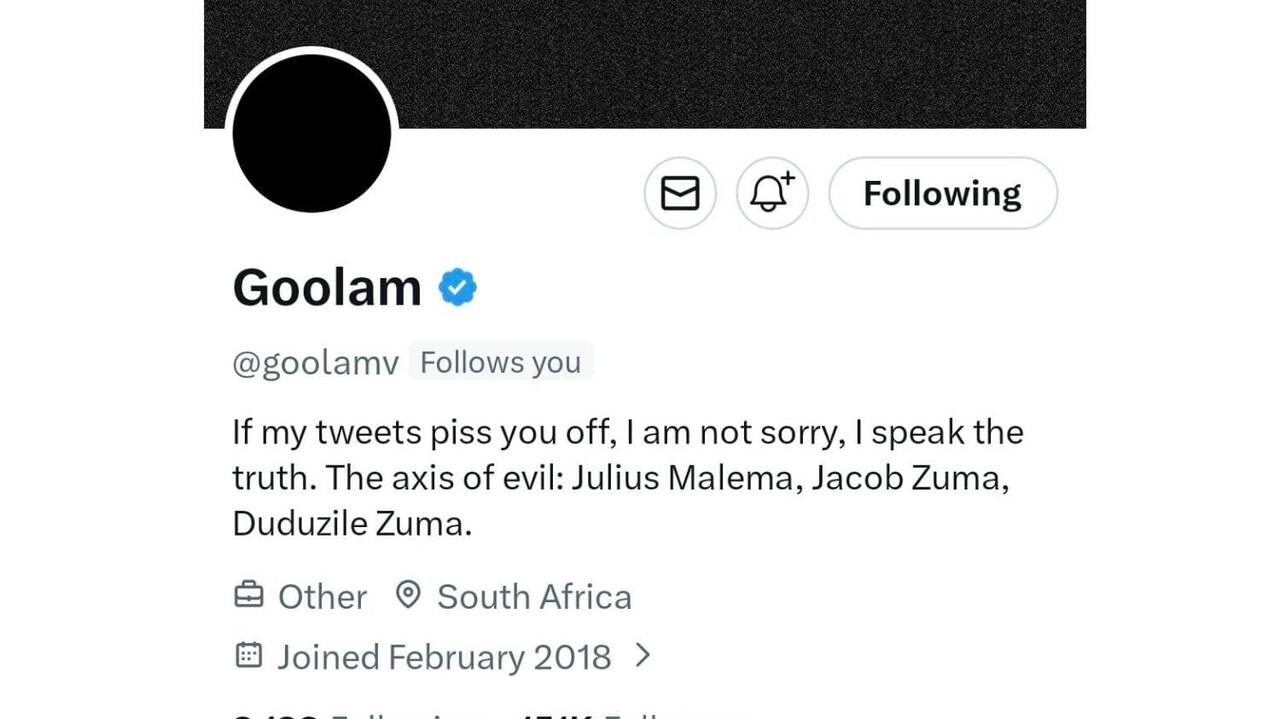1280x719 pixels.
Task: Click the blue verified checkmark badge
Action: [x=457, y=288]
